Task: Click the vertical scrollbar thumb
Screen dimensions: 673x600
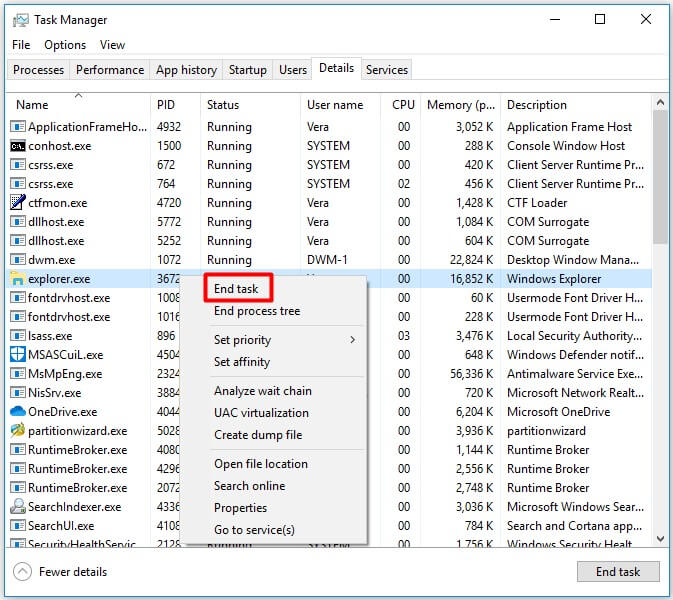Action: click(660, 177)
